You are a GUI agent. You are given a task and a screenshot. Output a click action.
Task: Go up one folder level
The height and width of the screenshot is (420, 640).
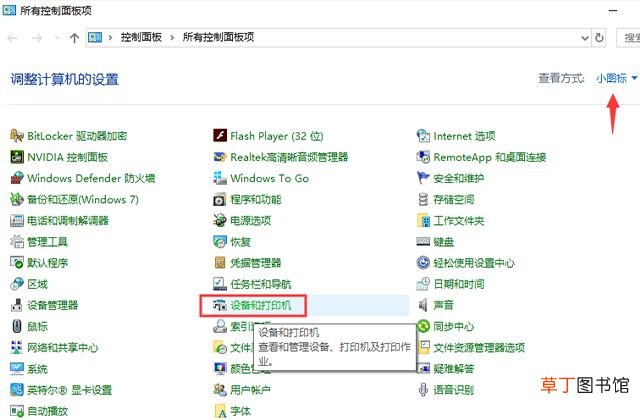(74, 38)
